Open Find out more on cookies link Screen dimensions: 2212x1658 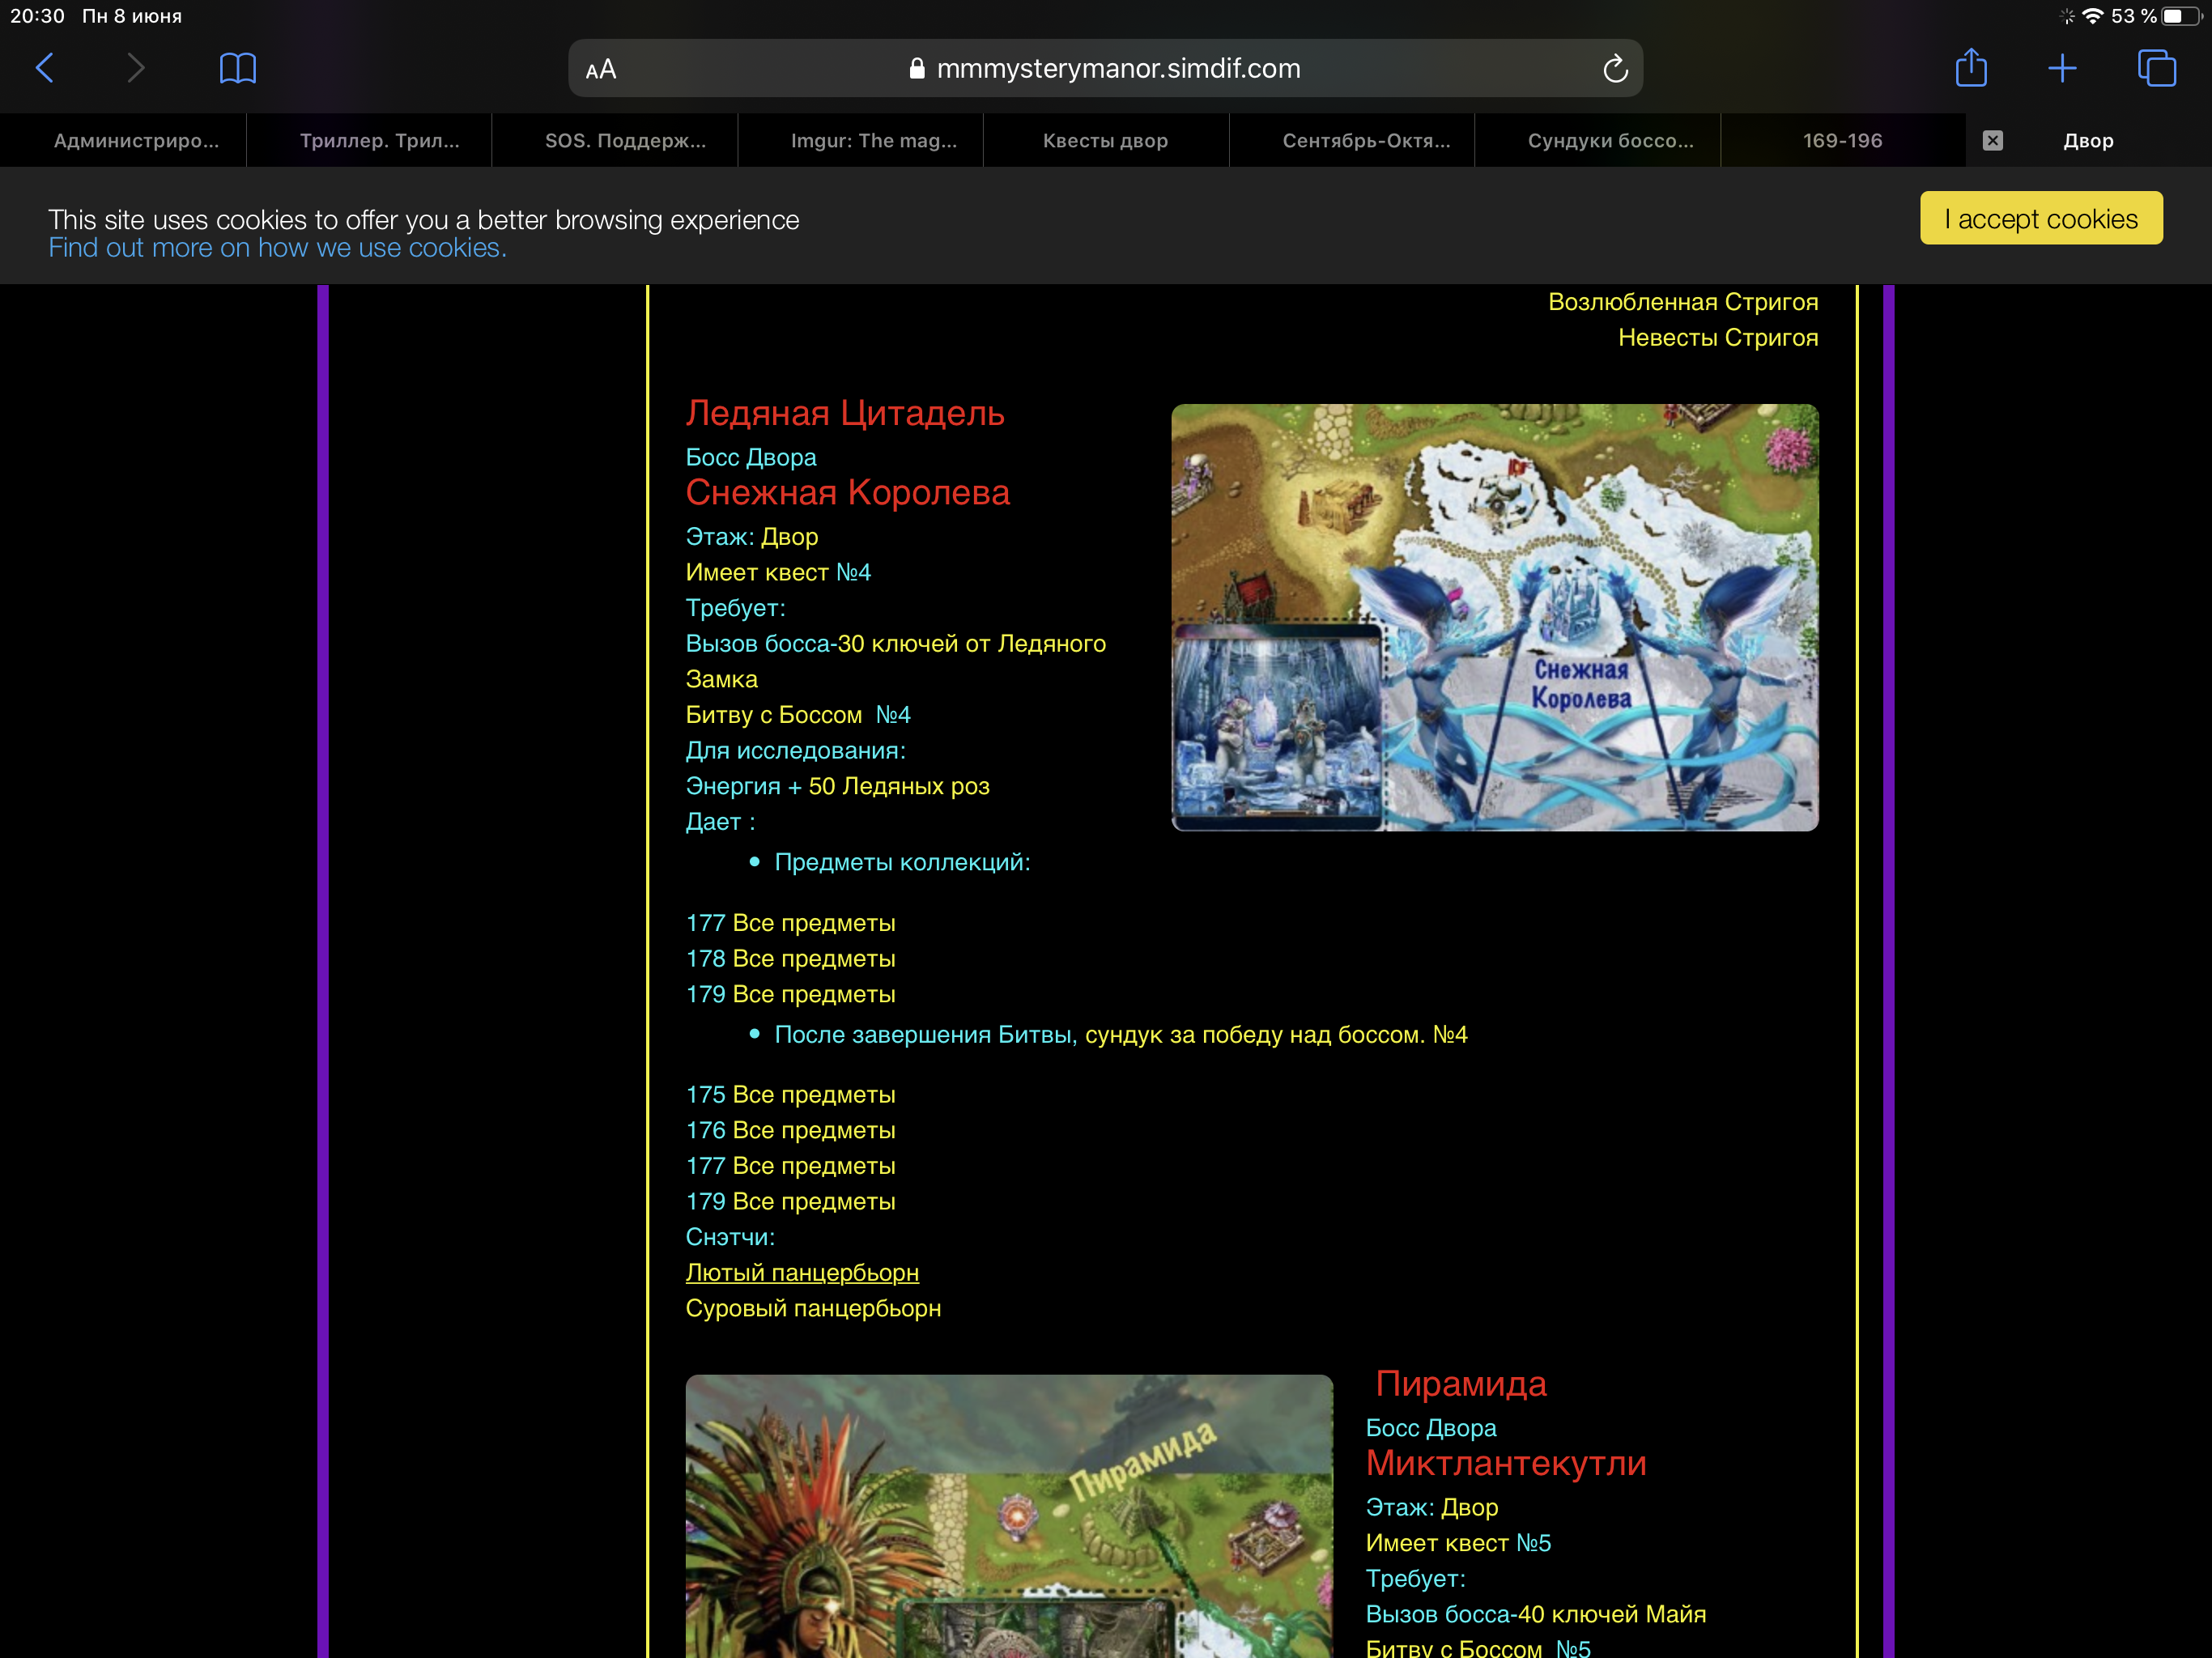tap(278, 248)
